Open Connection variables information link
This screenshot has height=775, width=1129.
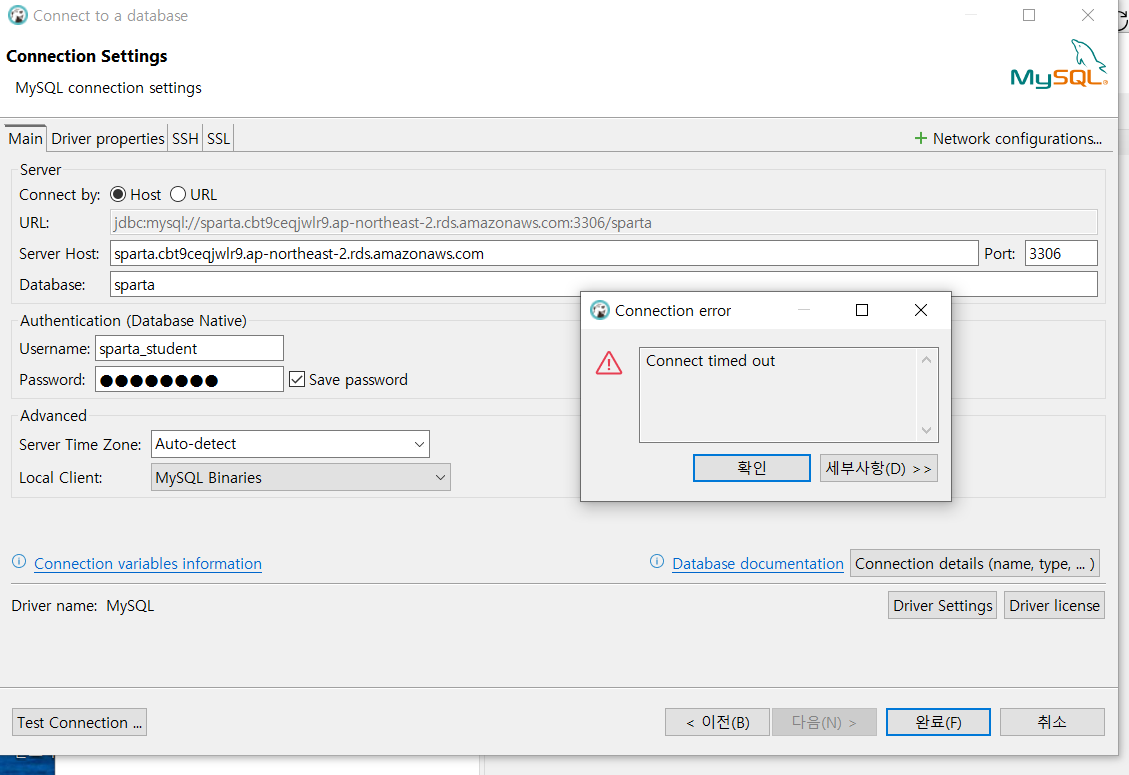(148, 563)
